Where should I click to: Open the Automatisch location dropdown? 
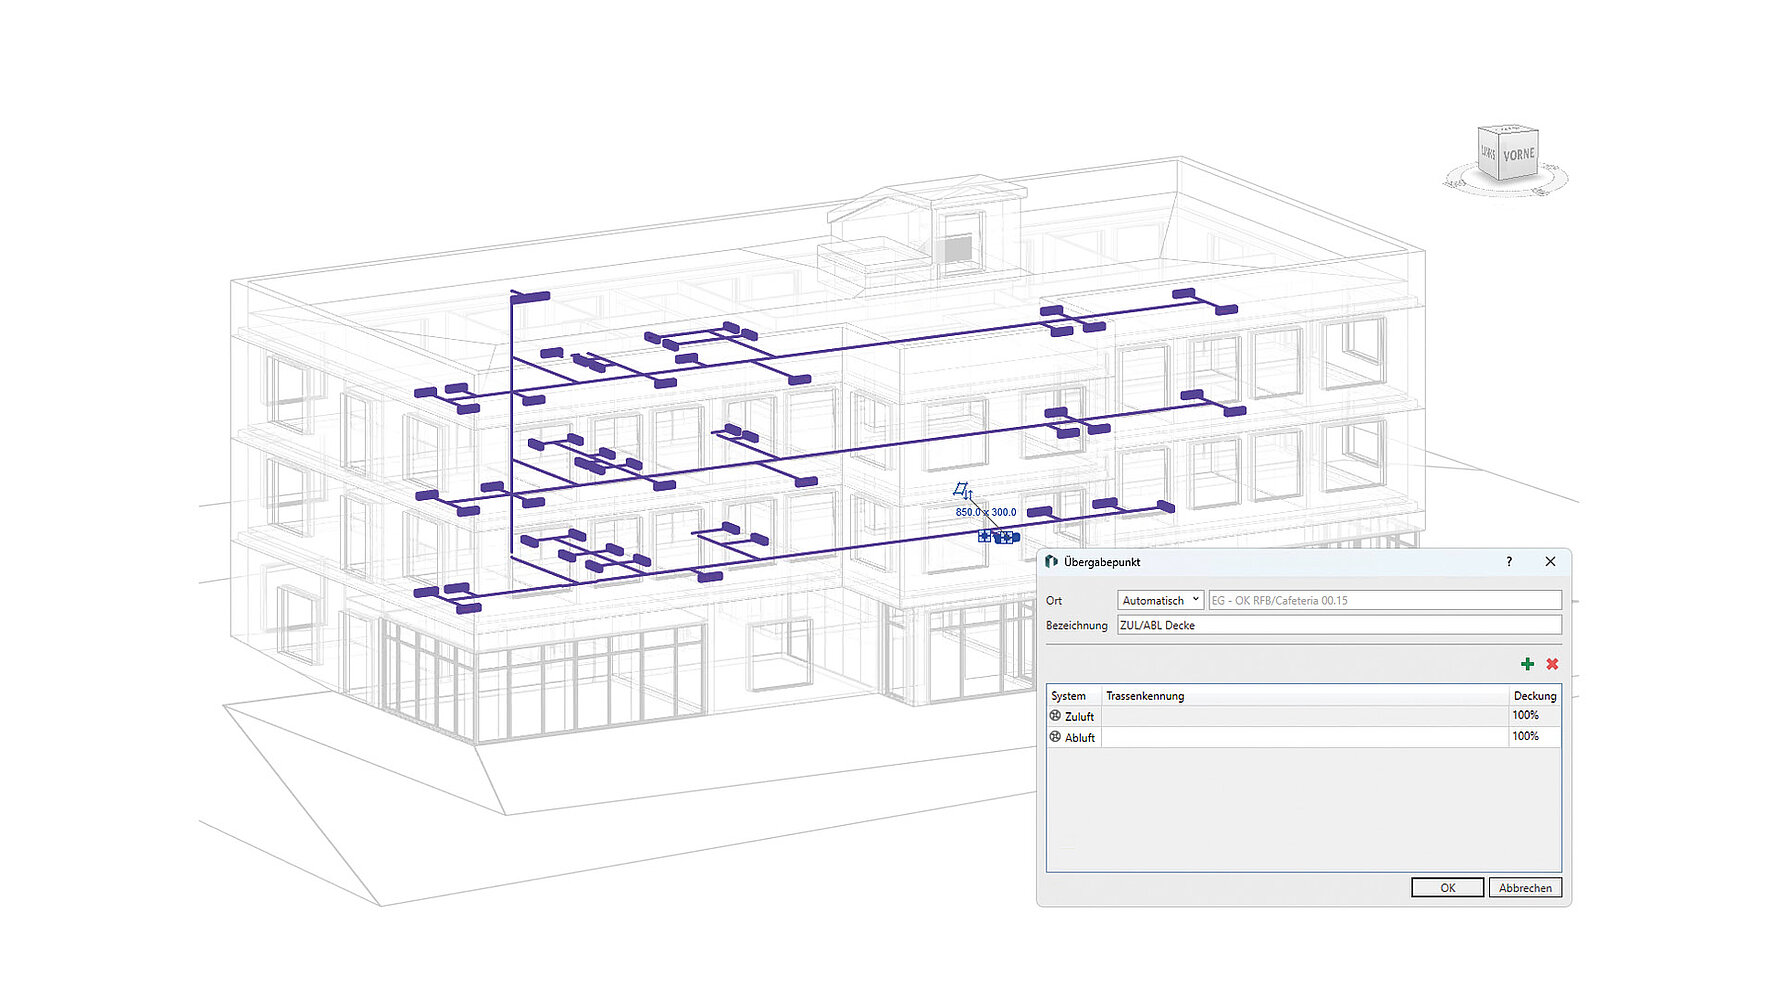point(1160,600)
